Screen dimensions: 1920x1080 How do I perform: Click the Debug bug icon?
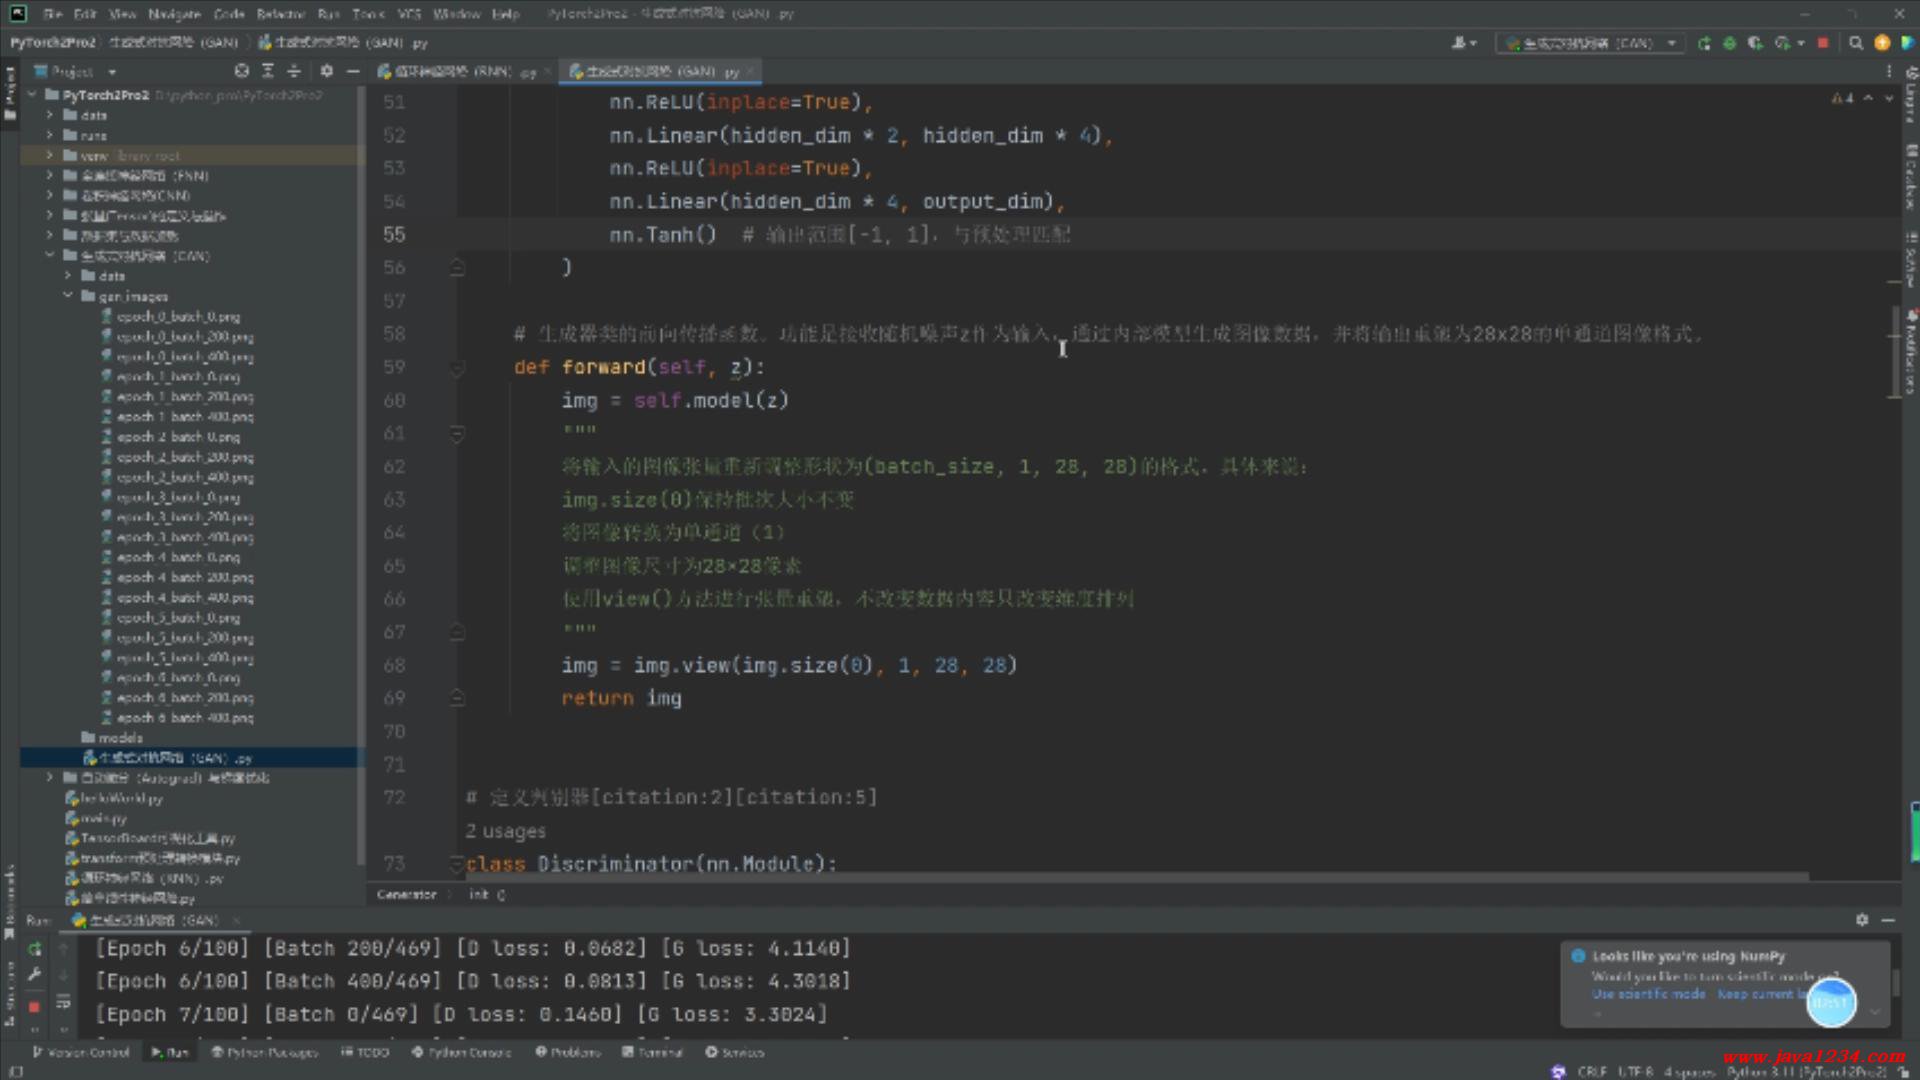1729,43
